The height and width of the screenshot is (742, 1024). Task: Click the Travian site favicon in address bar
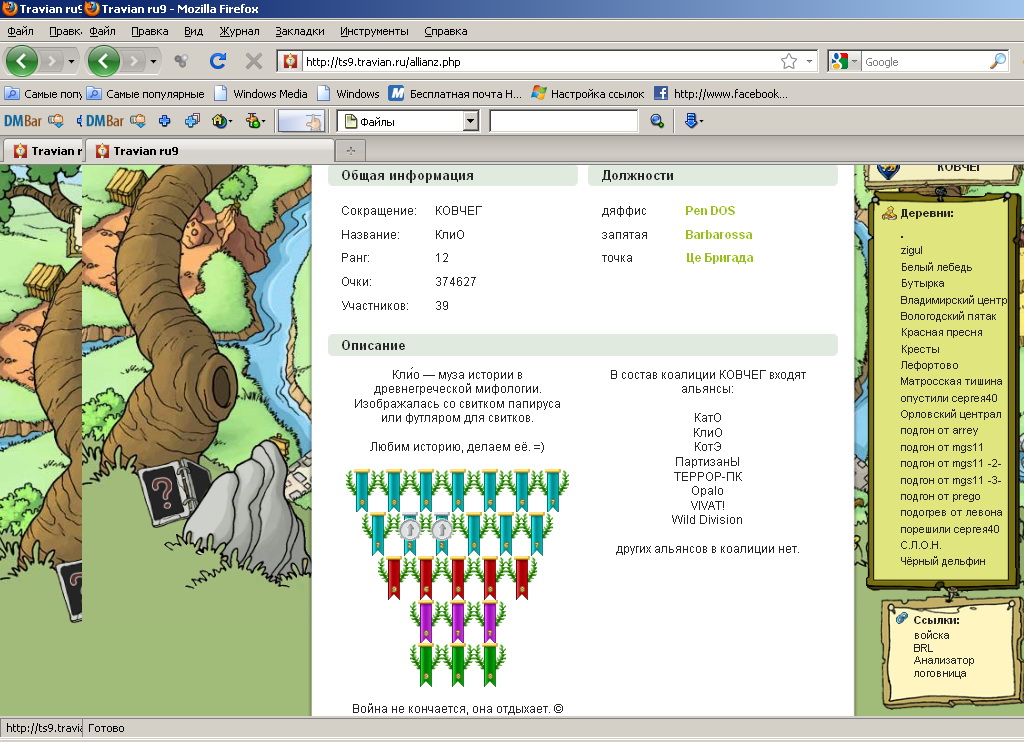[289, 61]
